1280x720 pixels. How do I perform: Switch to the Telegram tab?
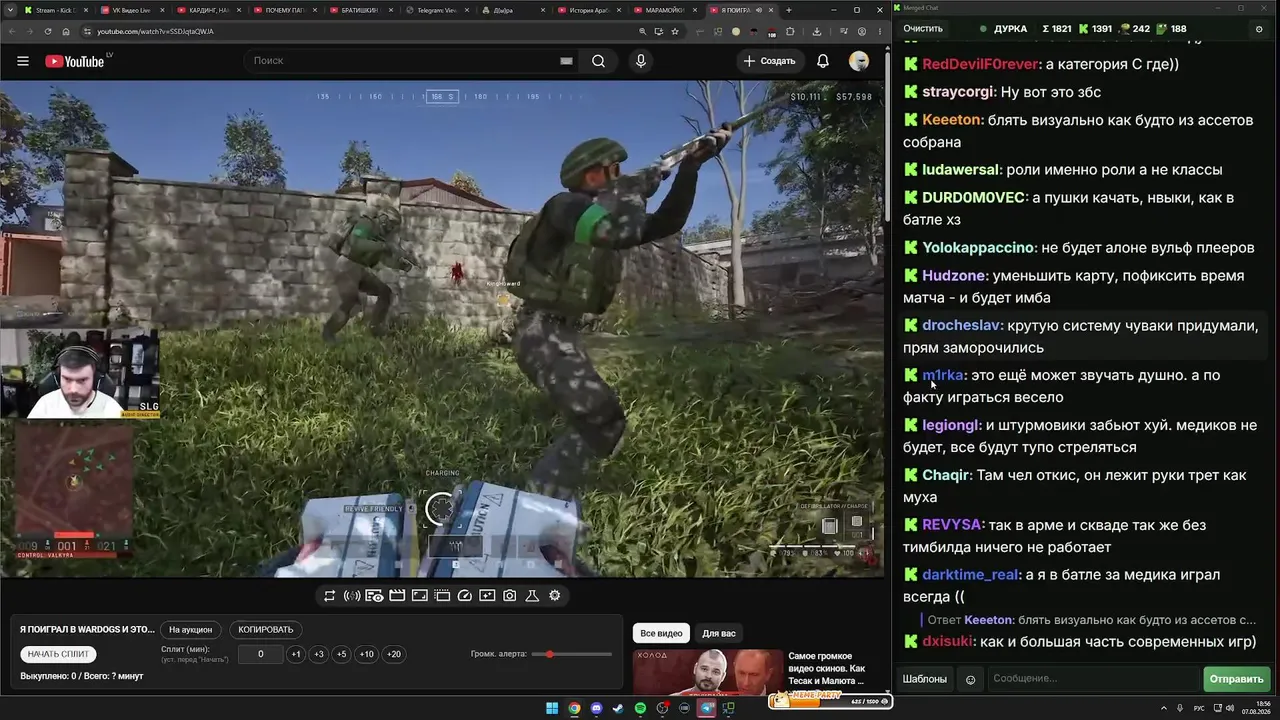[x=435, y=10]
